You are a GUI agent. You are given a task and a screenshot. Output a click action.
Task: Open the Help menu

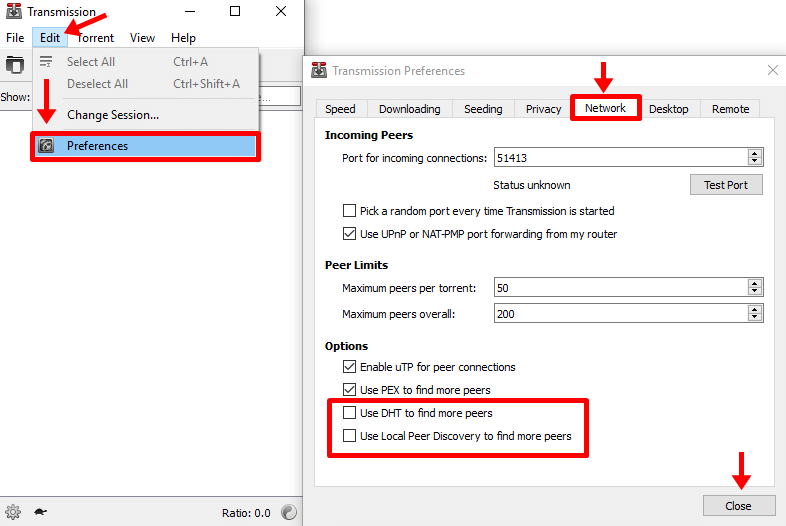[183, 38]
